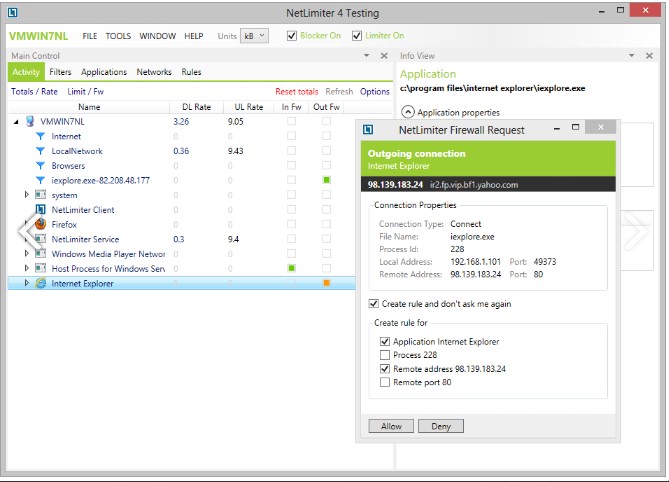The width and height of the screenshot is (669, 482).
Task: Check the Remote port 80 option
Action: 385,382
